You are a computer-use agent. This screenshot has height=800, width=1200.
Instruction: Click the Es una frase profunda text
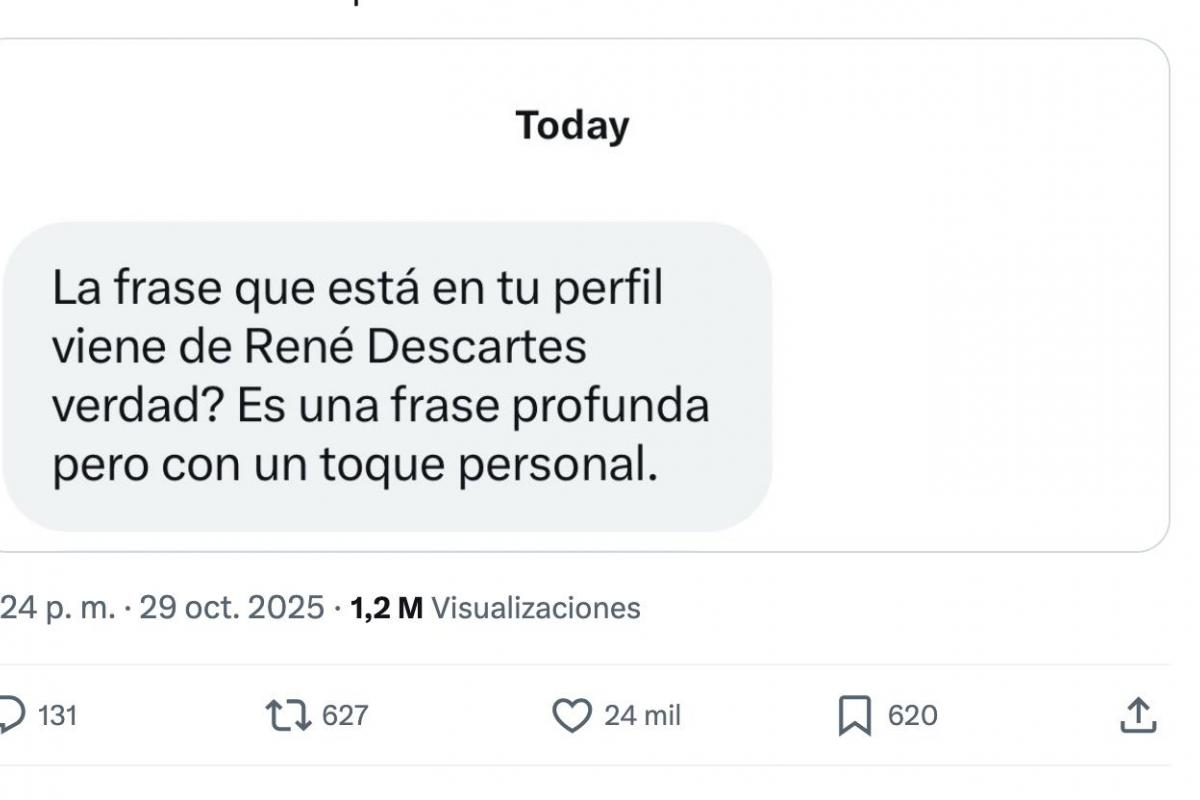click(x=473, y=406)
